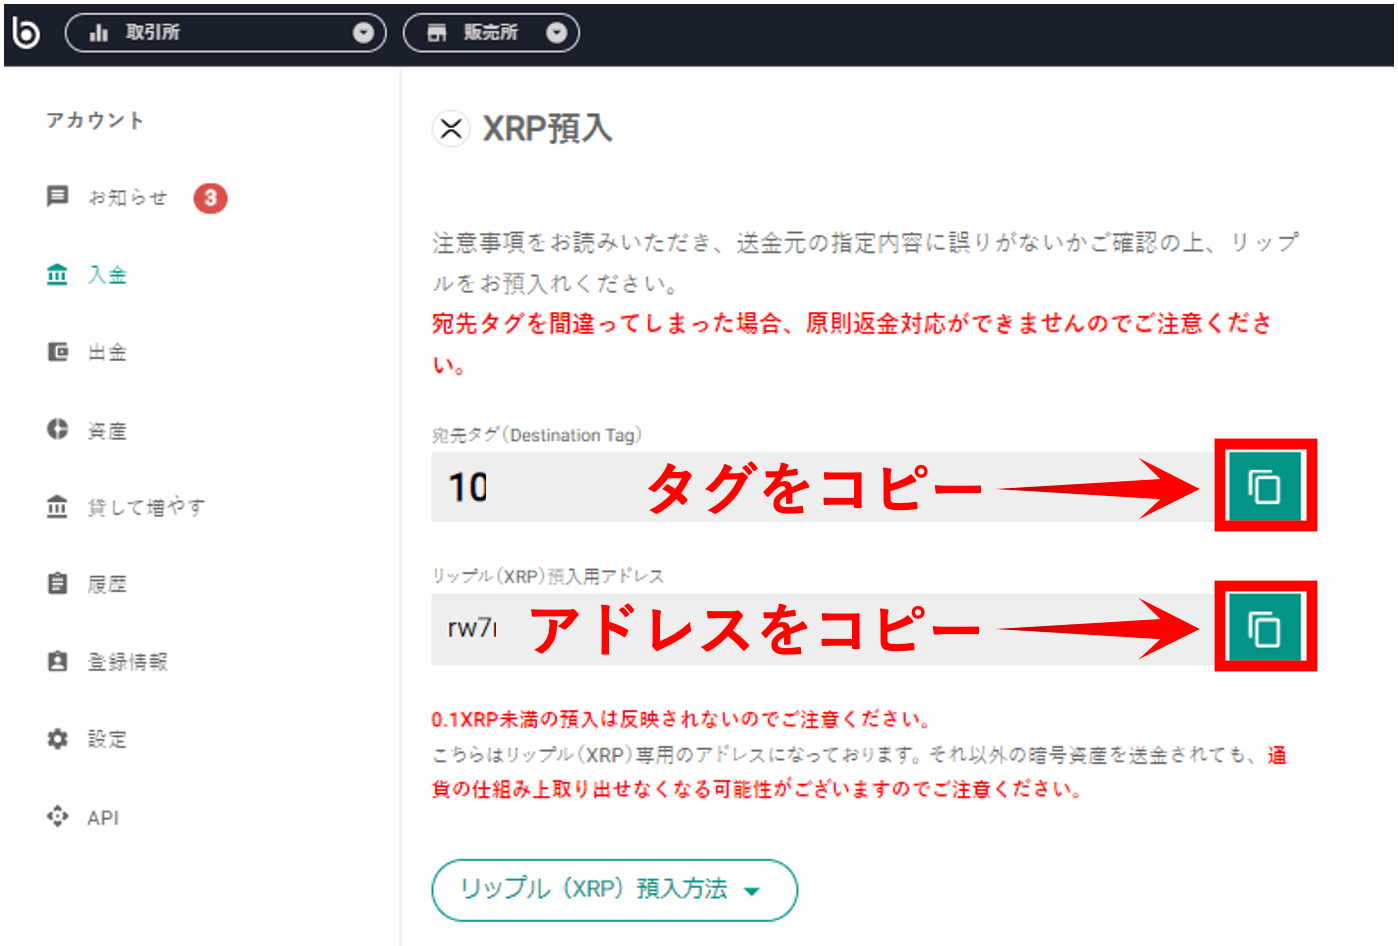Open the 履歴 history link

(x=107, y=584)
